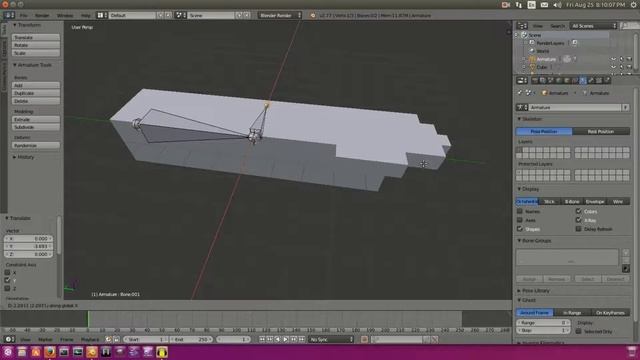Click the Subdivide button in tool shelf

point(36,127)
